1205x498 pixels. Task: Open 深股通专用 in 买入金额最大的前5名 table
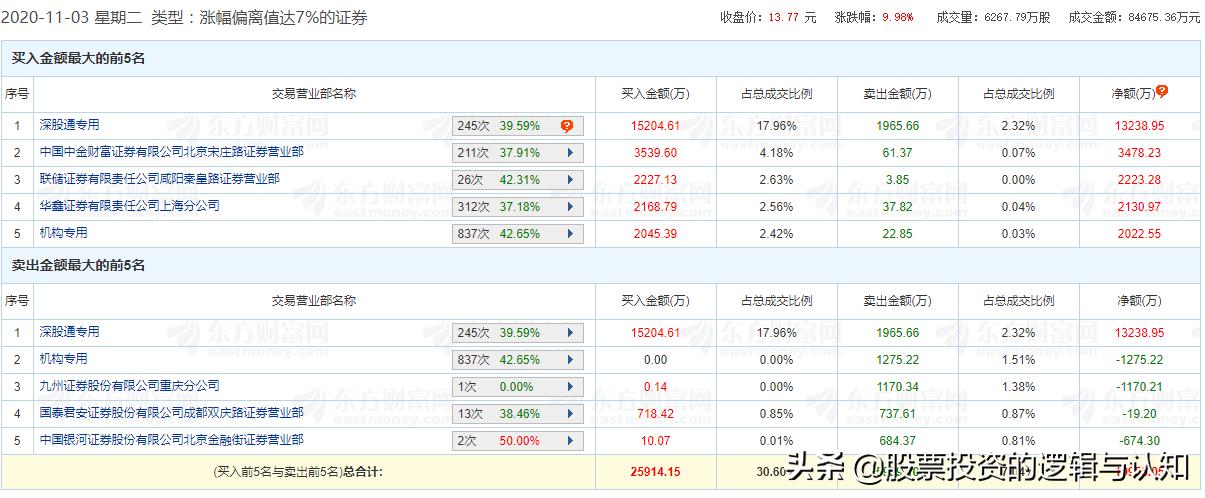click(70, 125)
